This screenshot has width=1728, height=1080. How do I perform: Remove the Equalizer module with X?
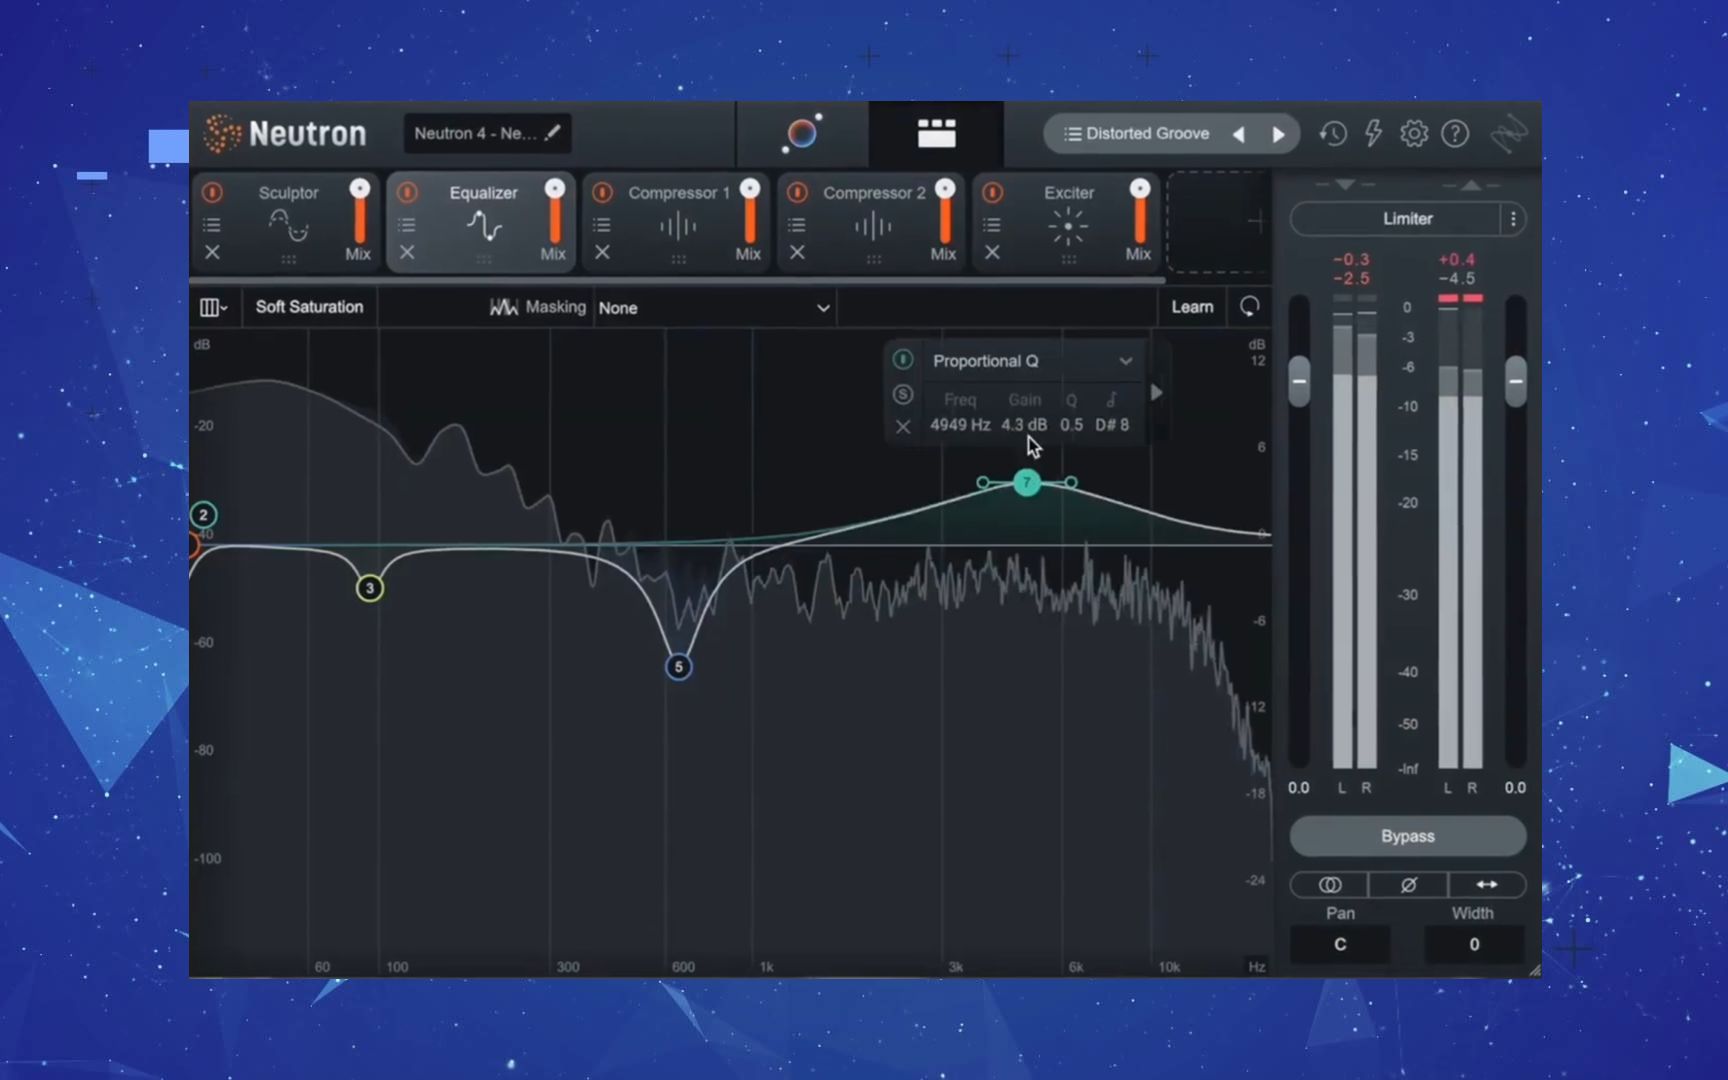(x=407, y=252)
